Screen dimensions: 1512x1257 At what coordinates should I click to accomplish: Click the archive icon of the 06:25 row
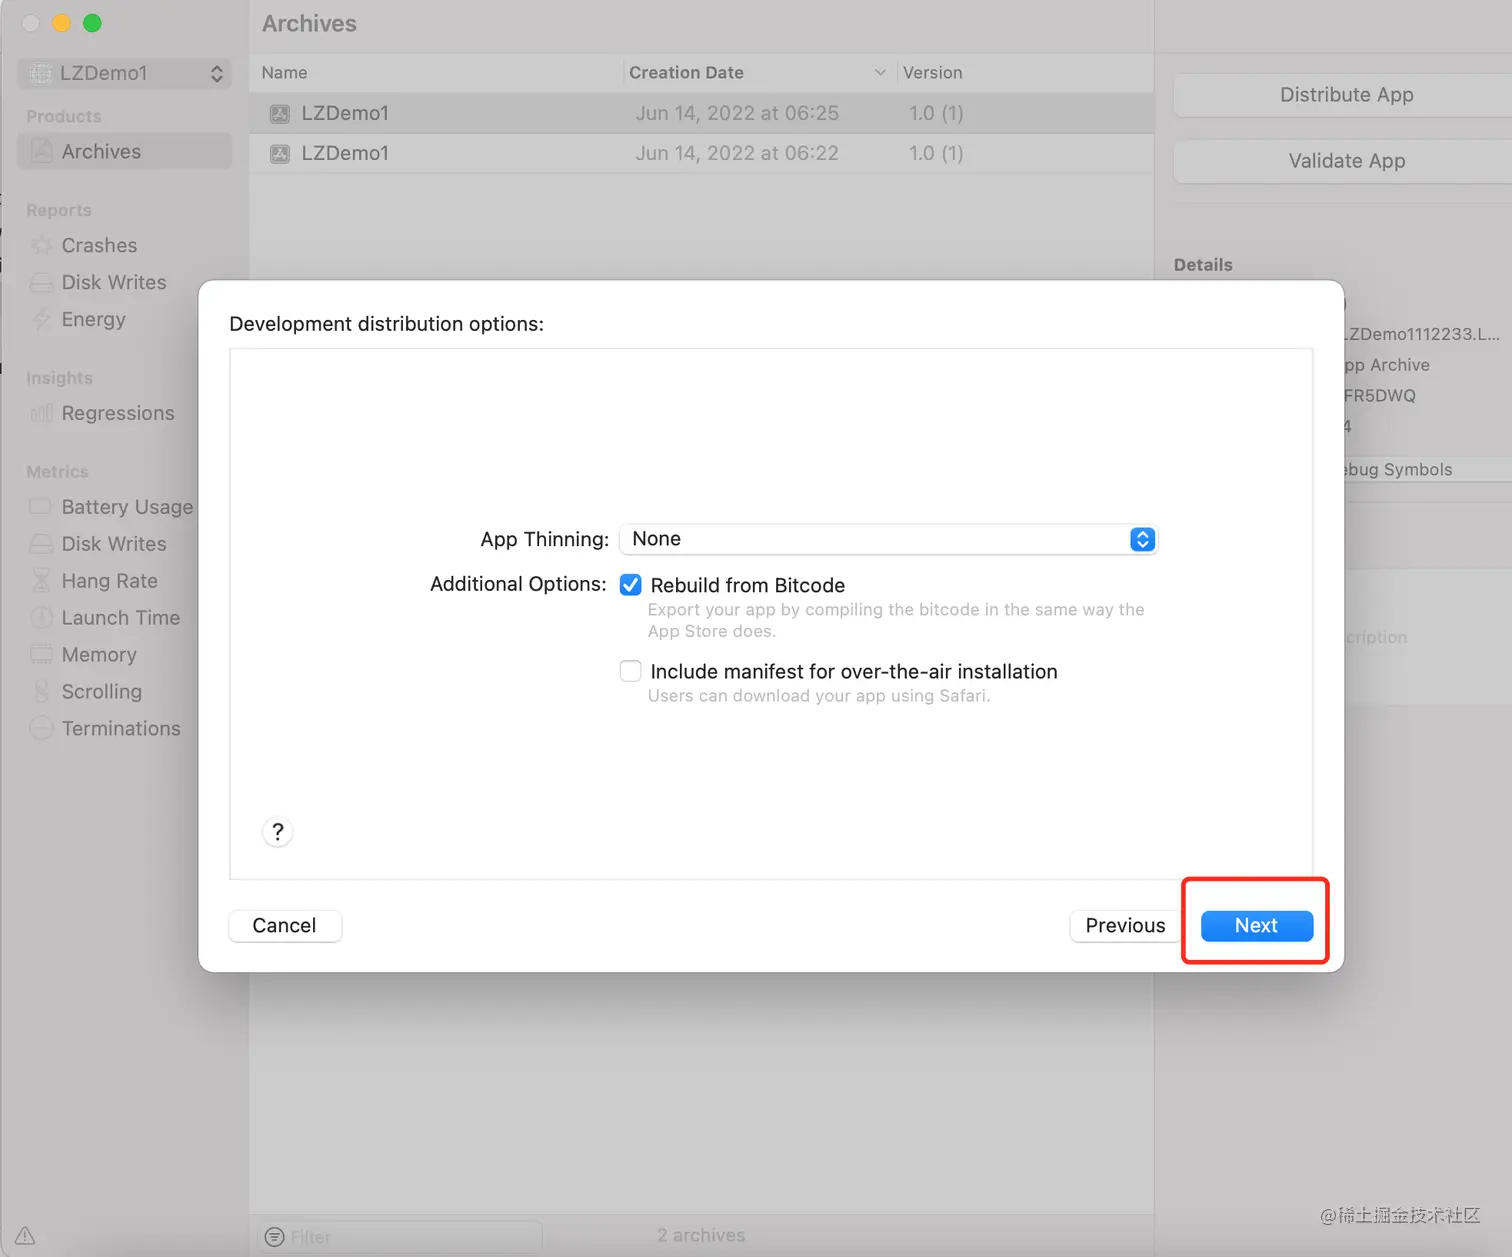point(280,114)
